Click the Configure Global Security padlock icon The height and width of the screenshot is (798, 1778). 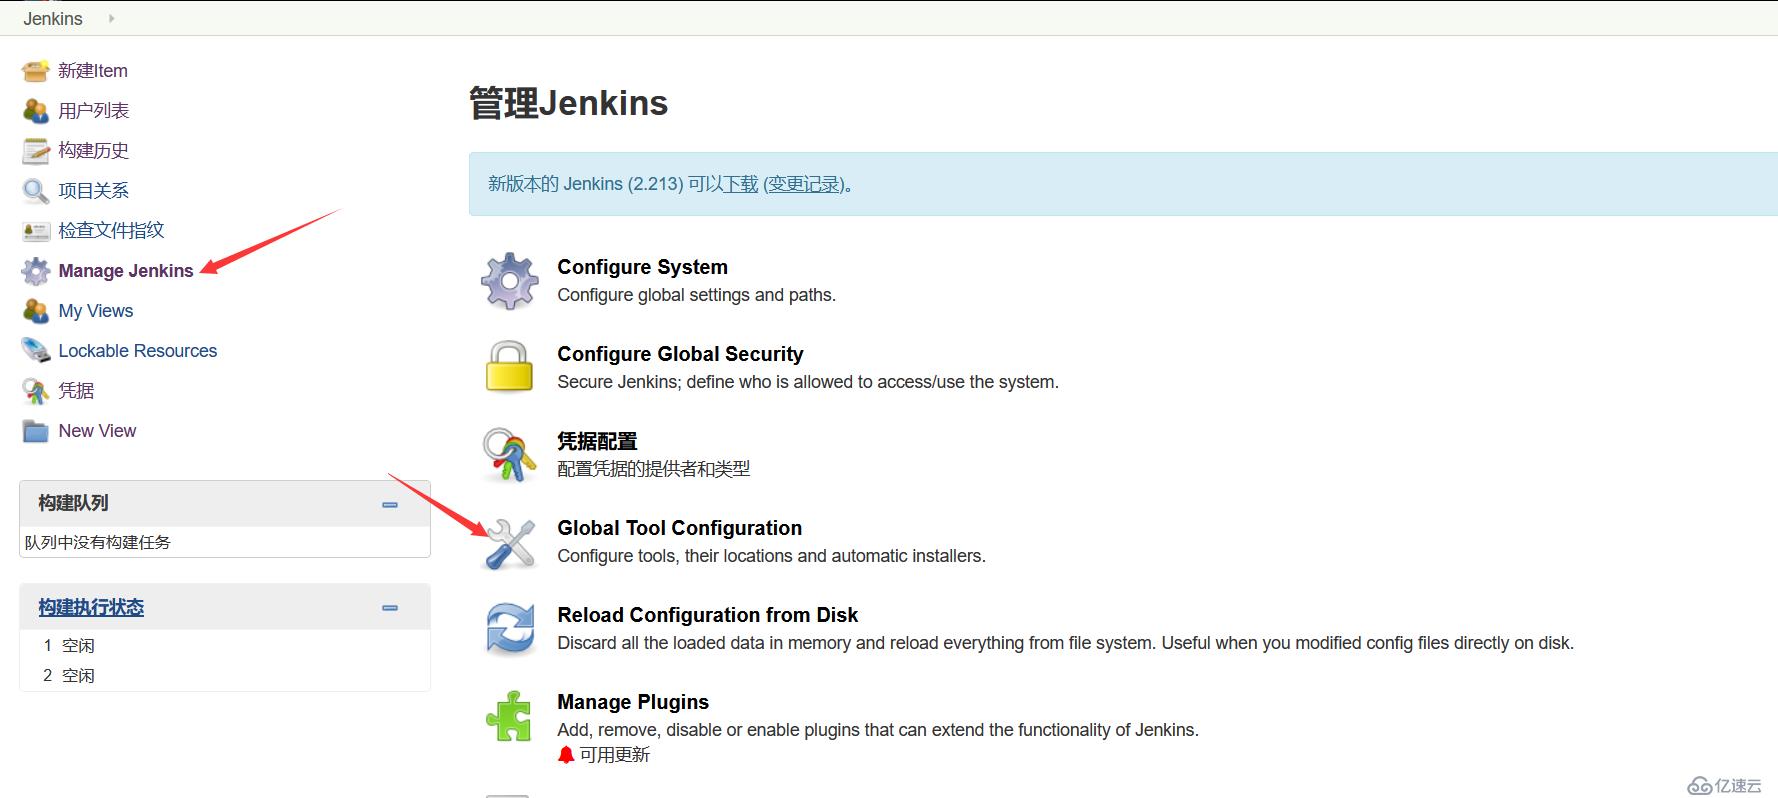[x=510, y=367]
